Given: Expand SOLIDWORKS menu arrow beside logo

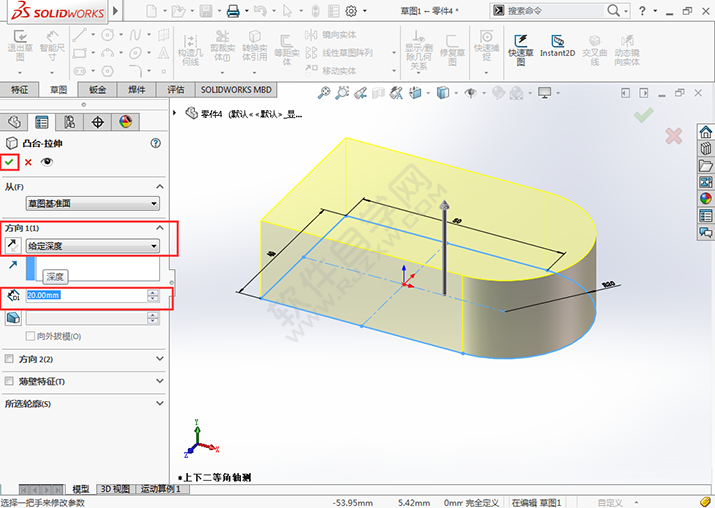Looking at the screenshot, I should 115,10.
